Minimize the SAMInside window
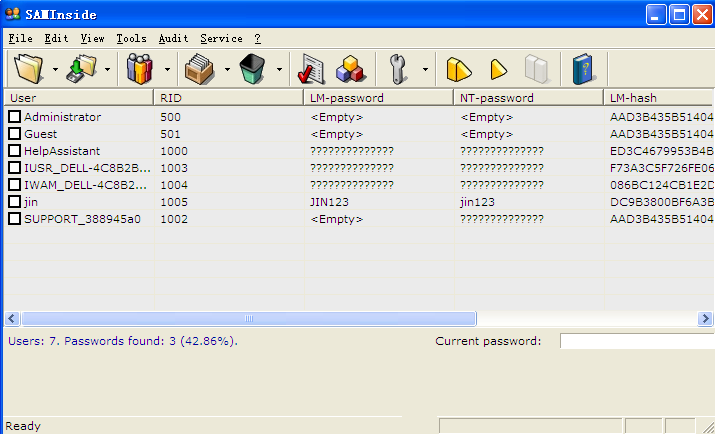The image size is (715, 434). (656, 15)
